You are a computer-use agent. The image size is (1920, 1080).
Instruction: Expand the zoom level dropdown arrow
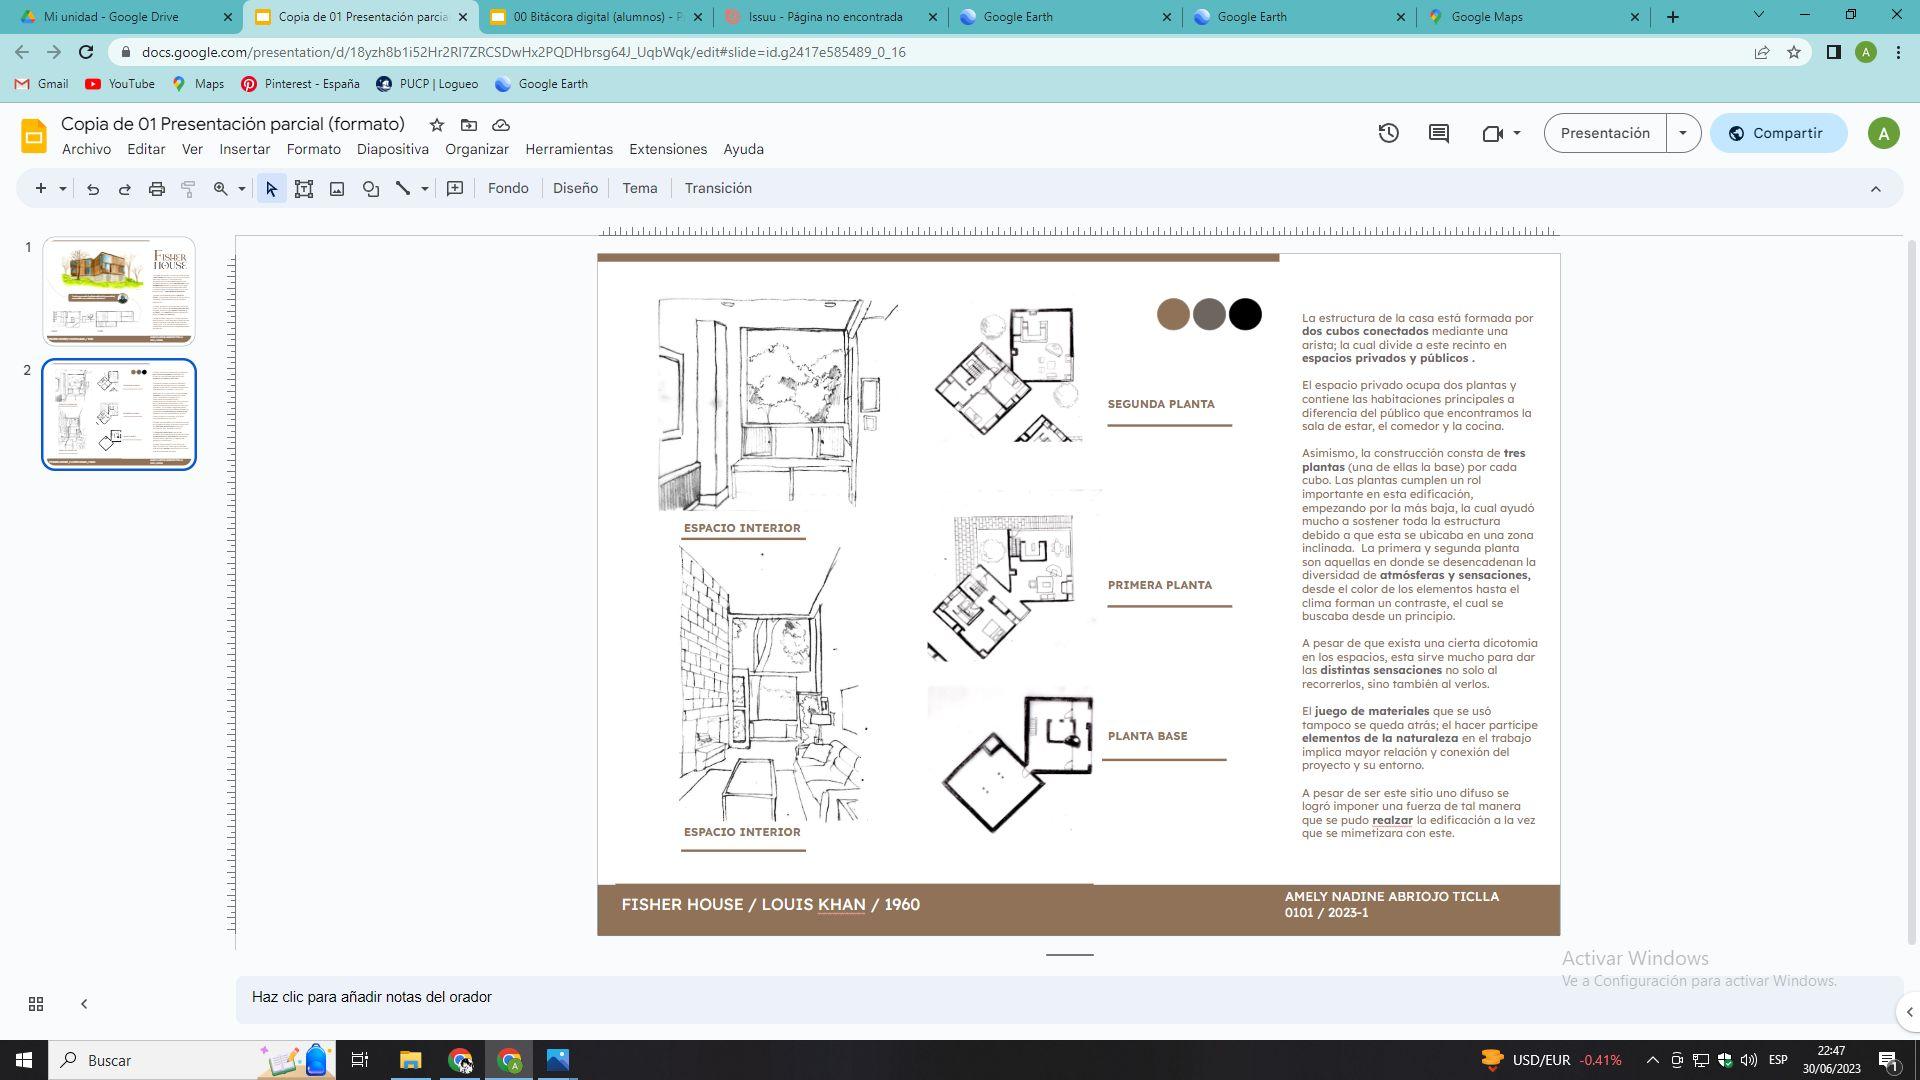pos(241,189)
